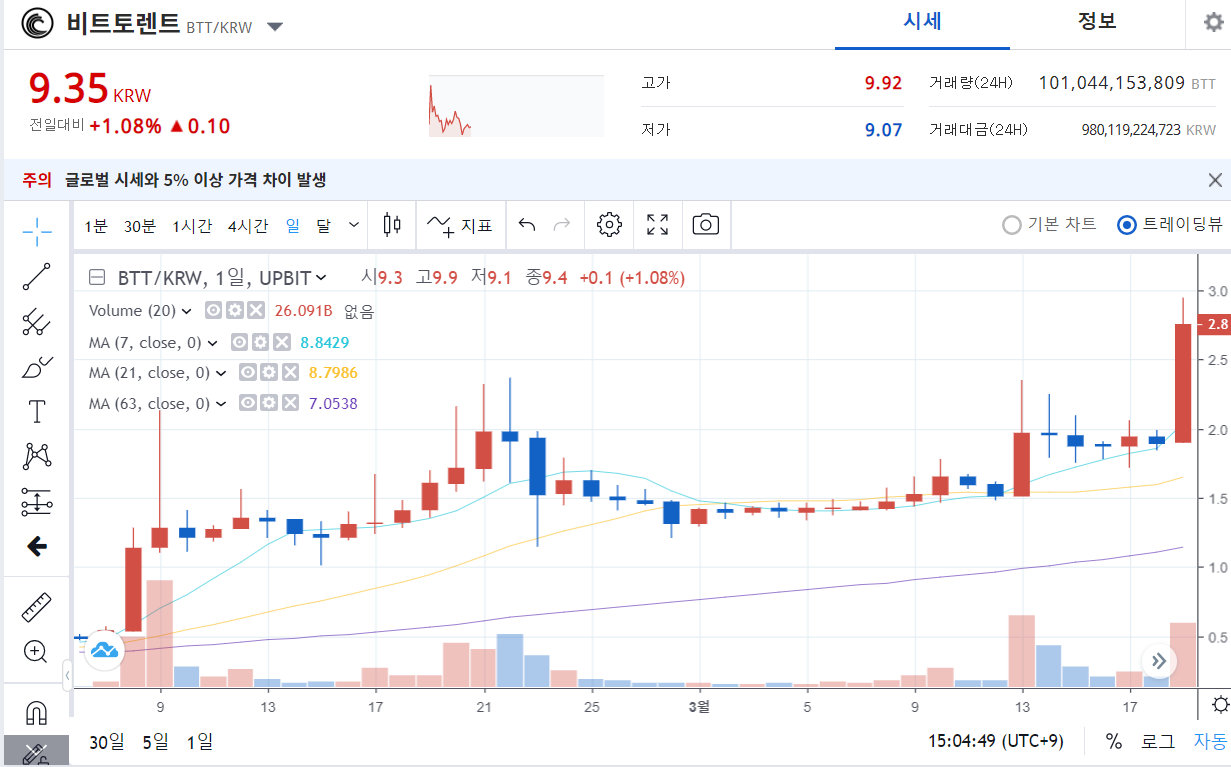
Task: Open the blue cloud chart-save button
Action: coord(103,649)
